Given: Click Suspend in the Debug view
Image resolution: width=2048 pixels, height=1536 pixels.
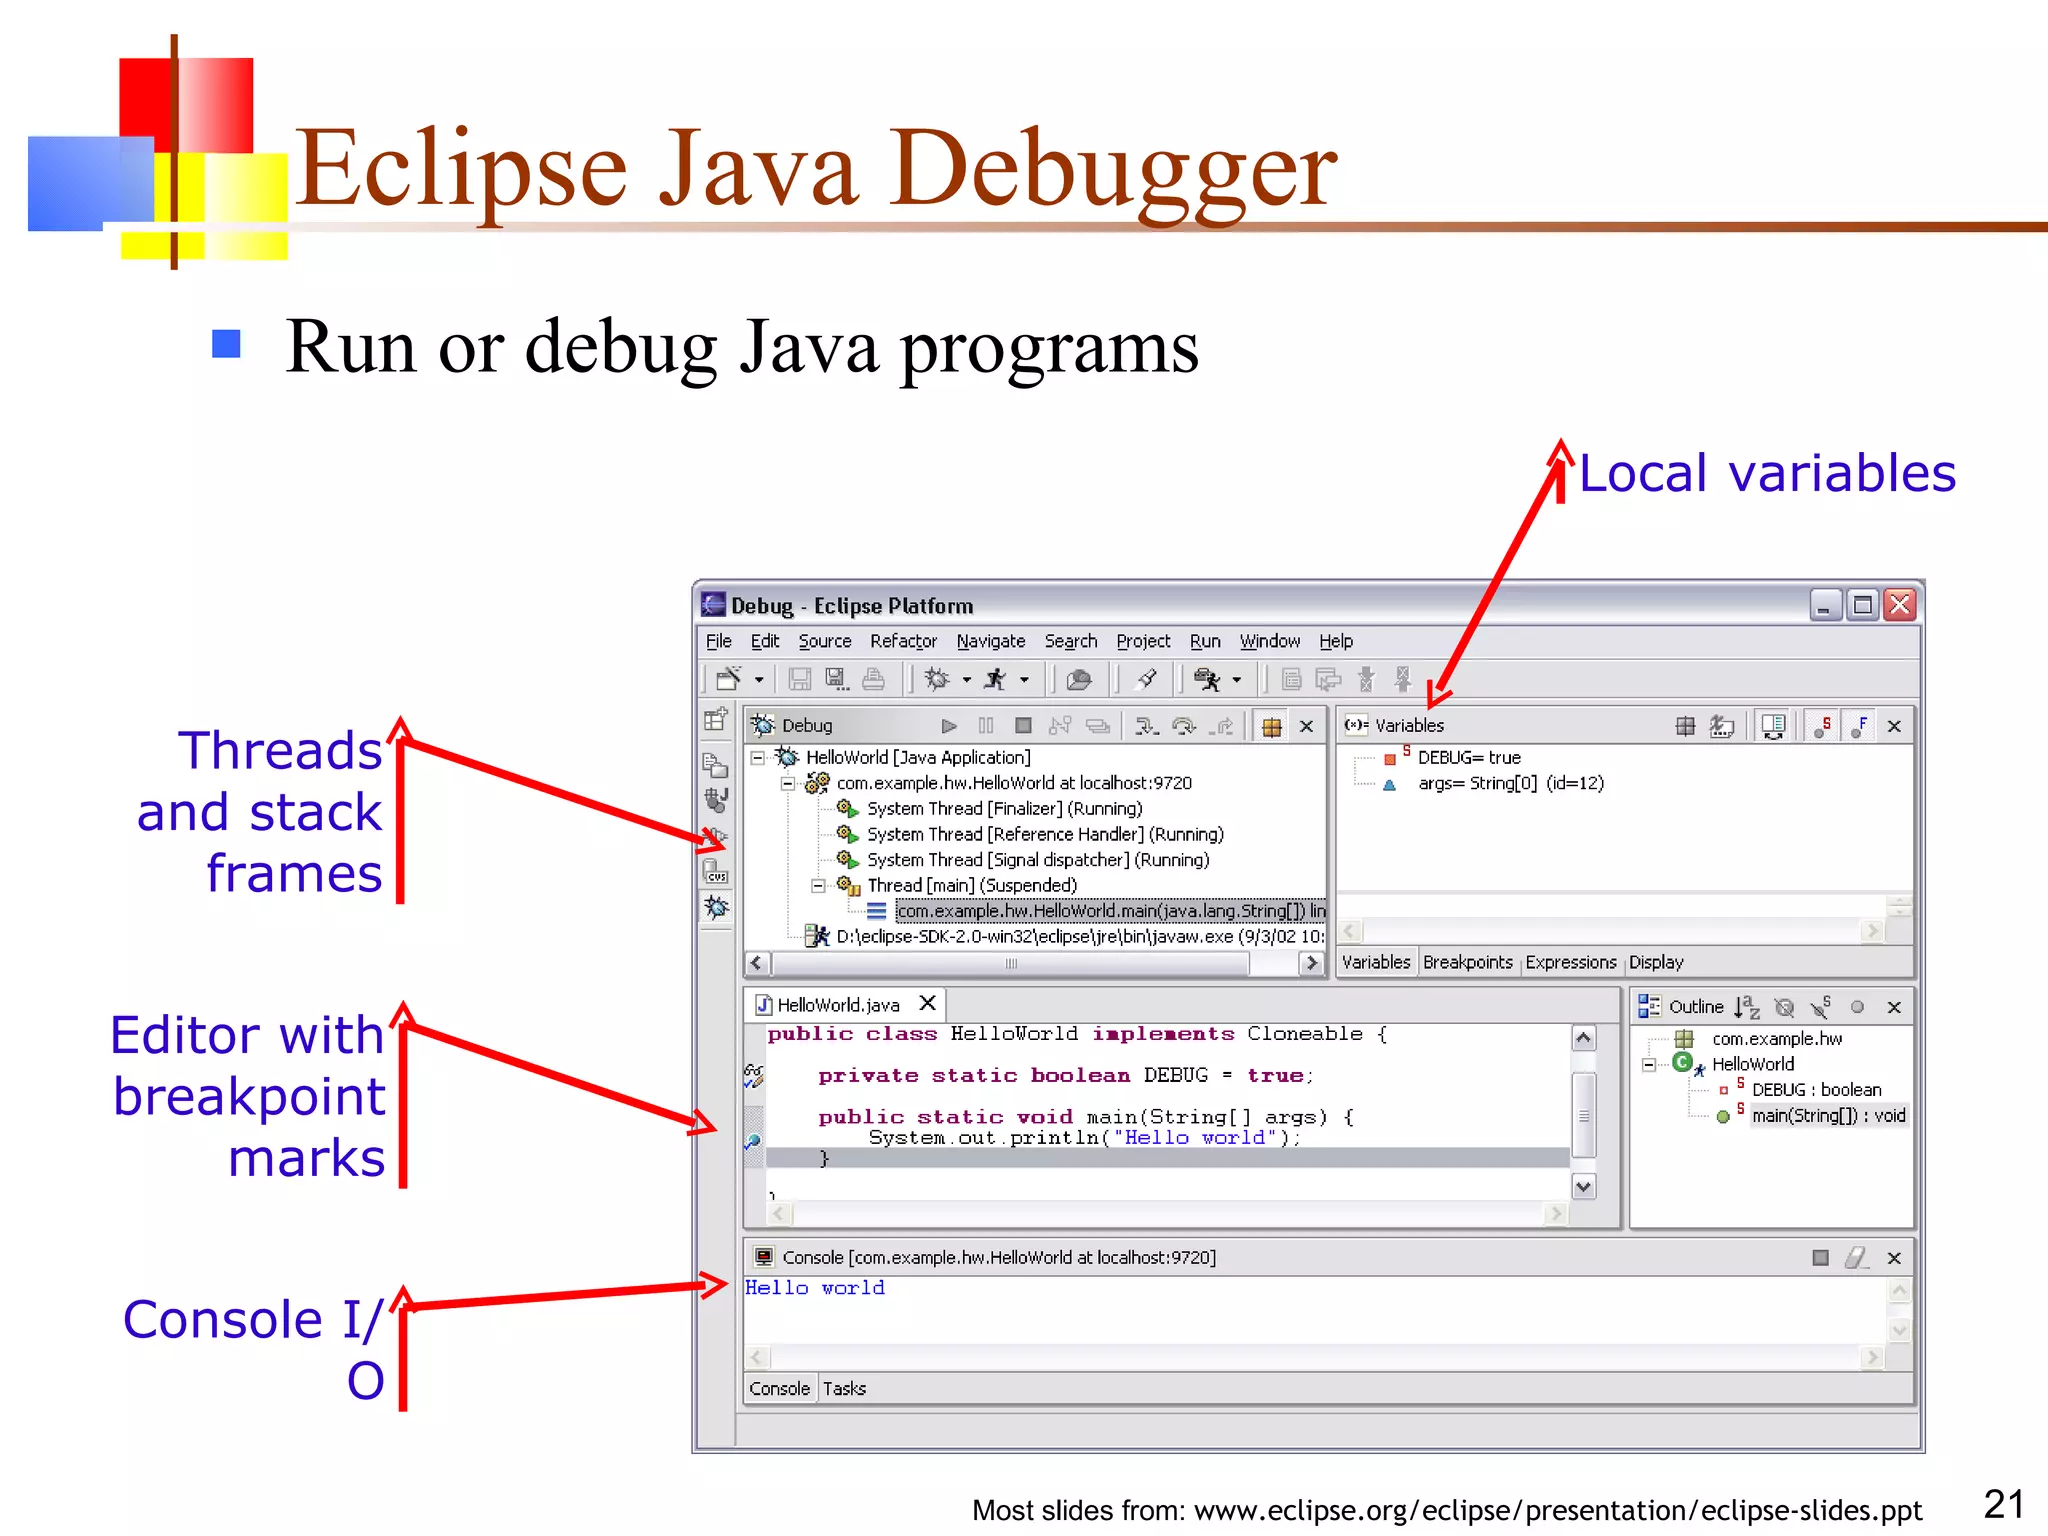Looking at the screenshot, I should pos(986,726).
